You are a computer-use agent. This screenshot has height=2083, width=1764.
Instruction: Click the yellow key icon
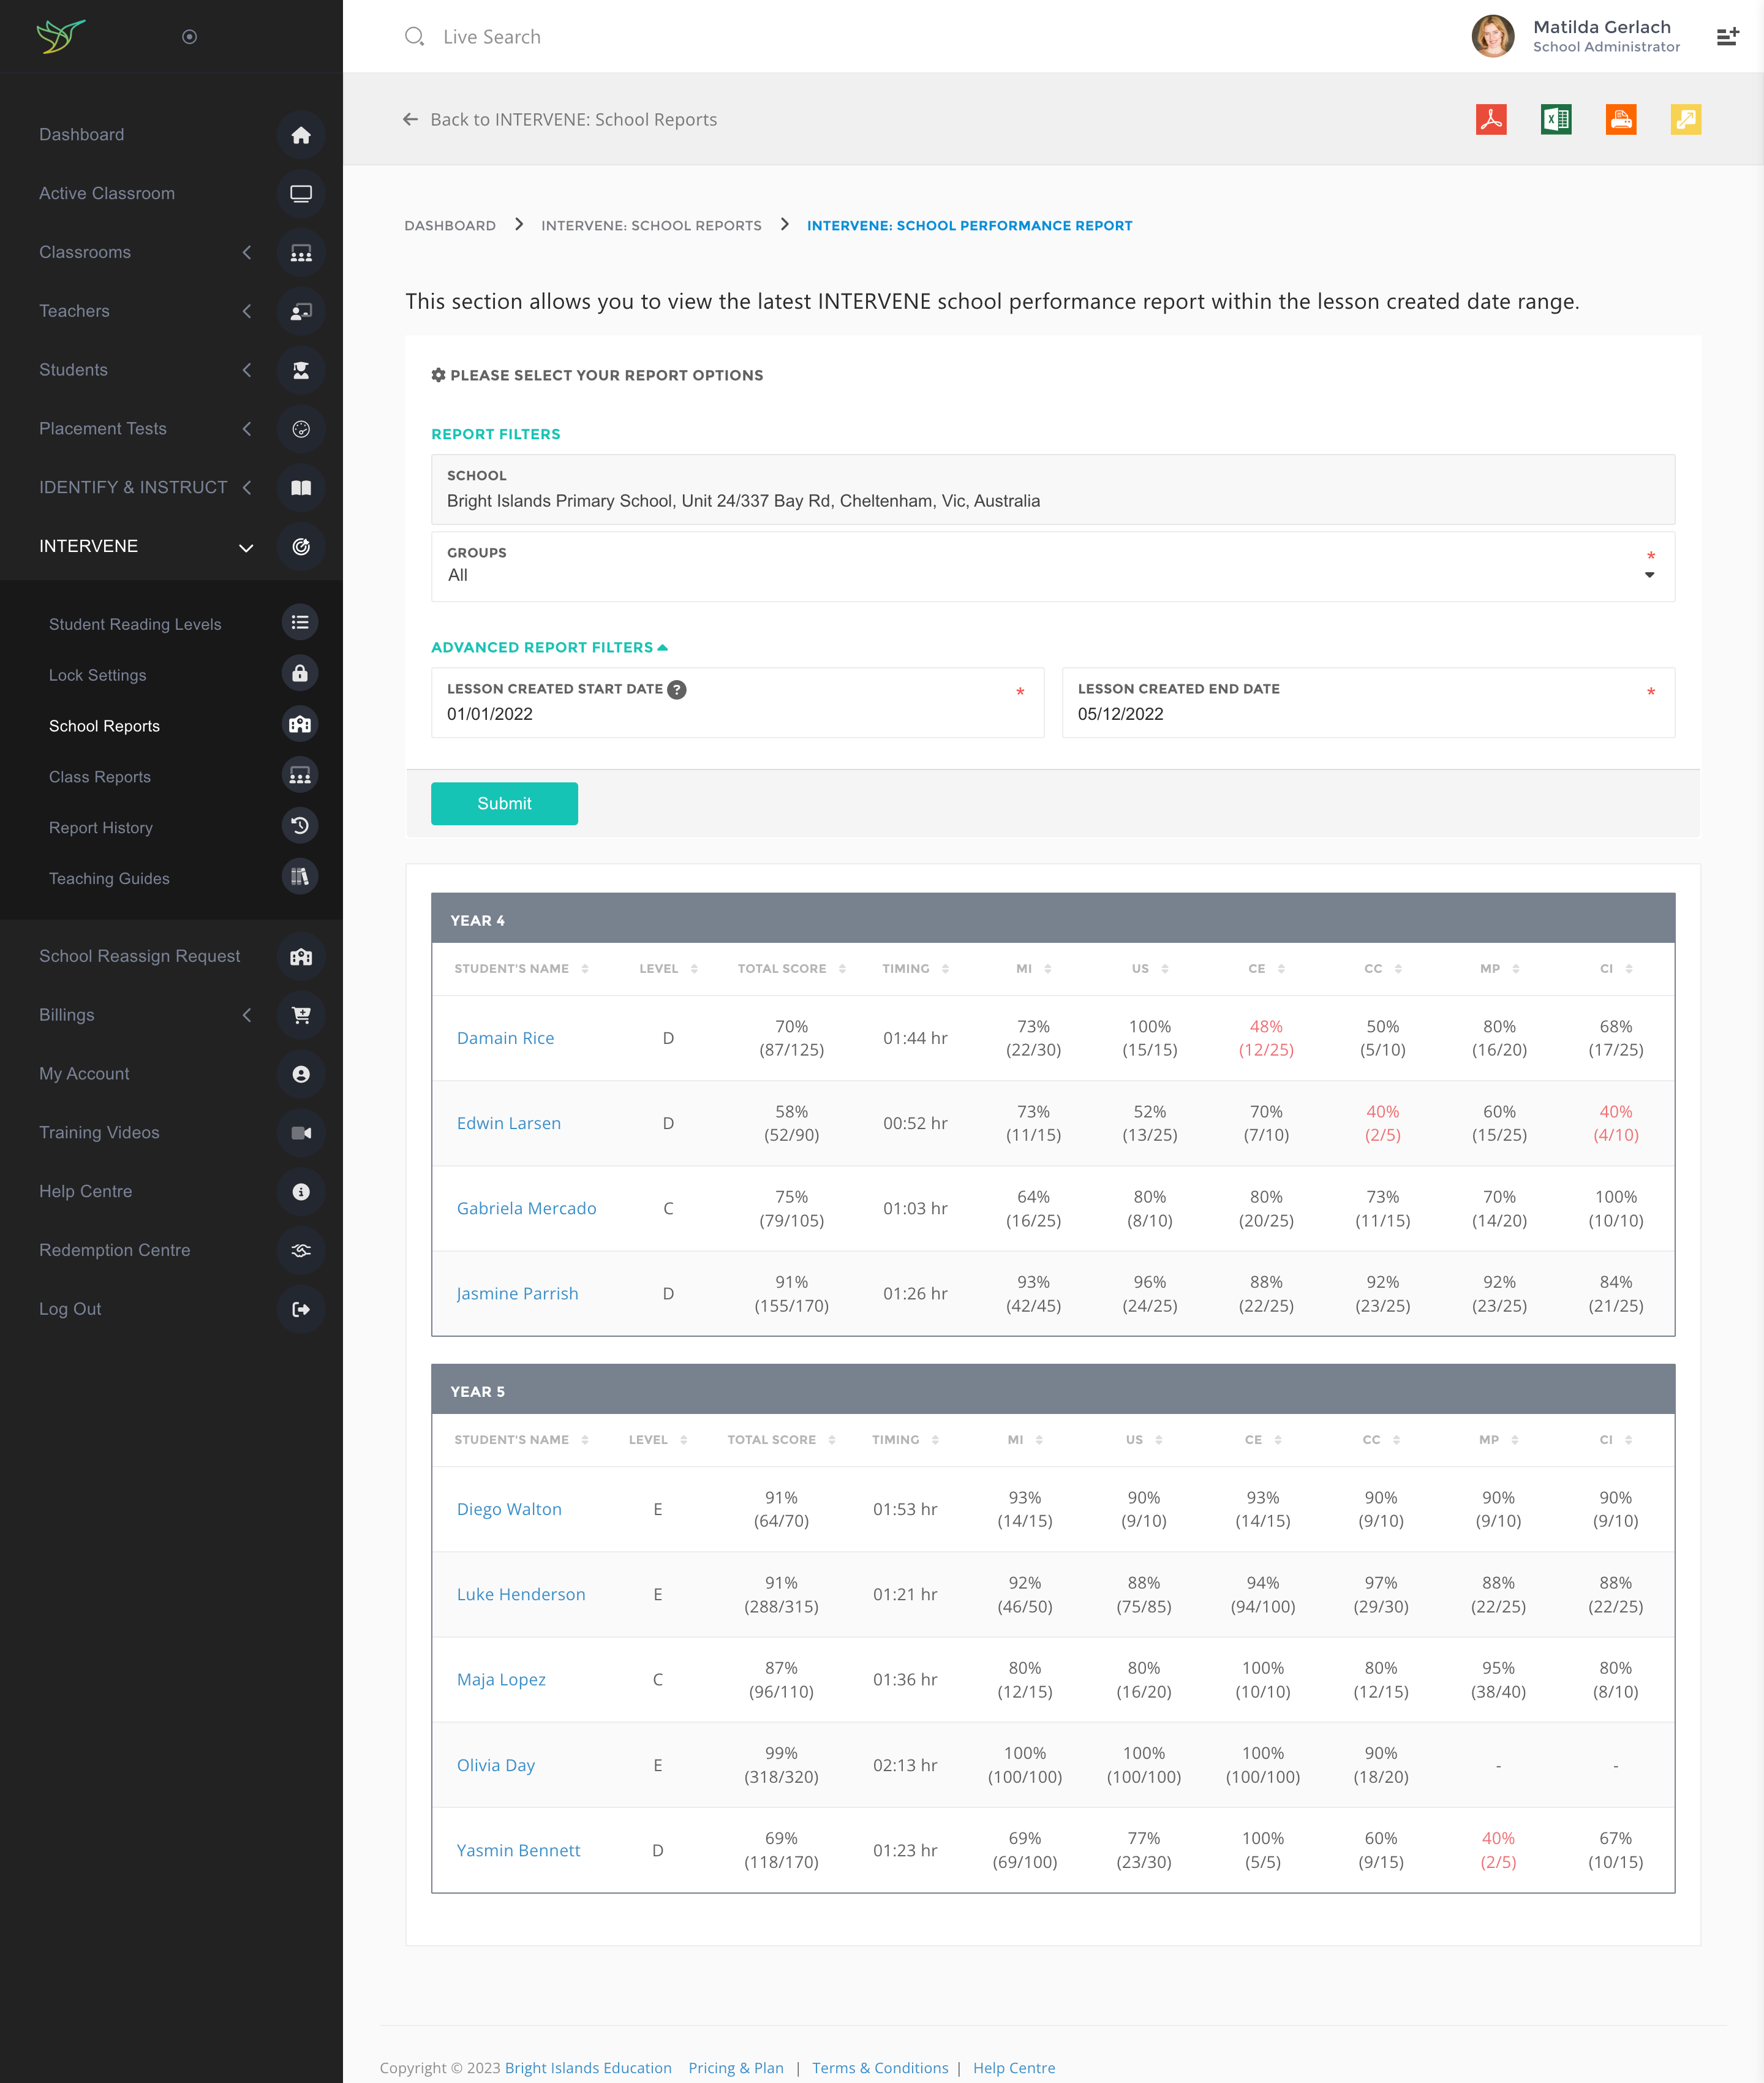click(x=1685, y=120)
